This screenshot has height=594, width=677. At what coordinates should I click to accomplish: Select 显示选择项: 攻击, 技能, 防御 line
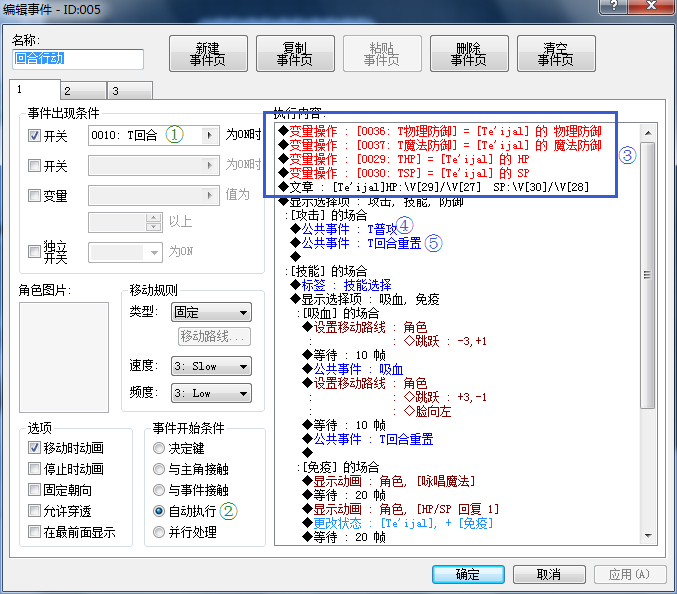pos(371,201)
